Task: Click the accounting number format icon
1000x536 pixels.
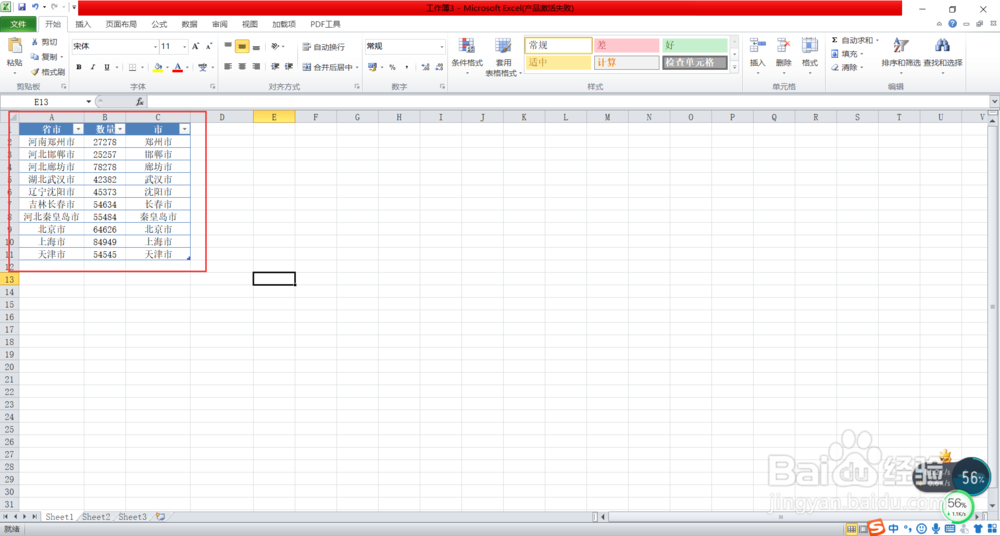Action: (372, 67)
